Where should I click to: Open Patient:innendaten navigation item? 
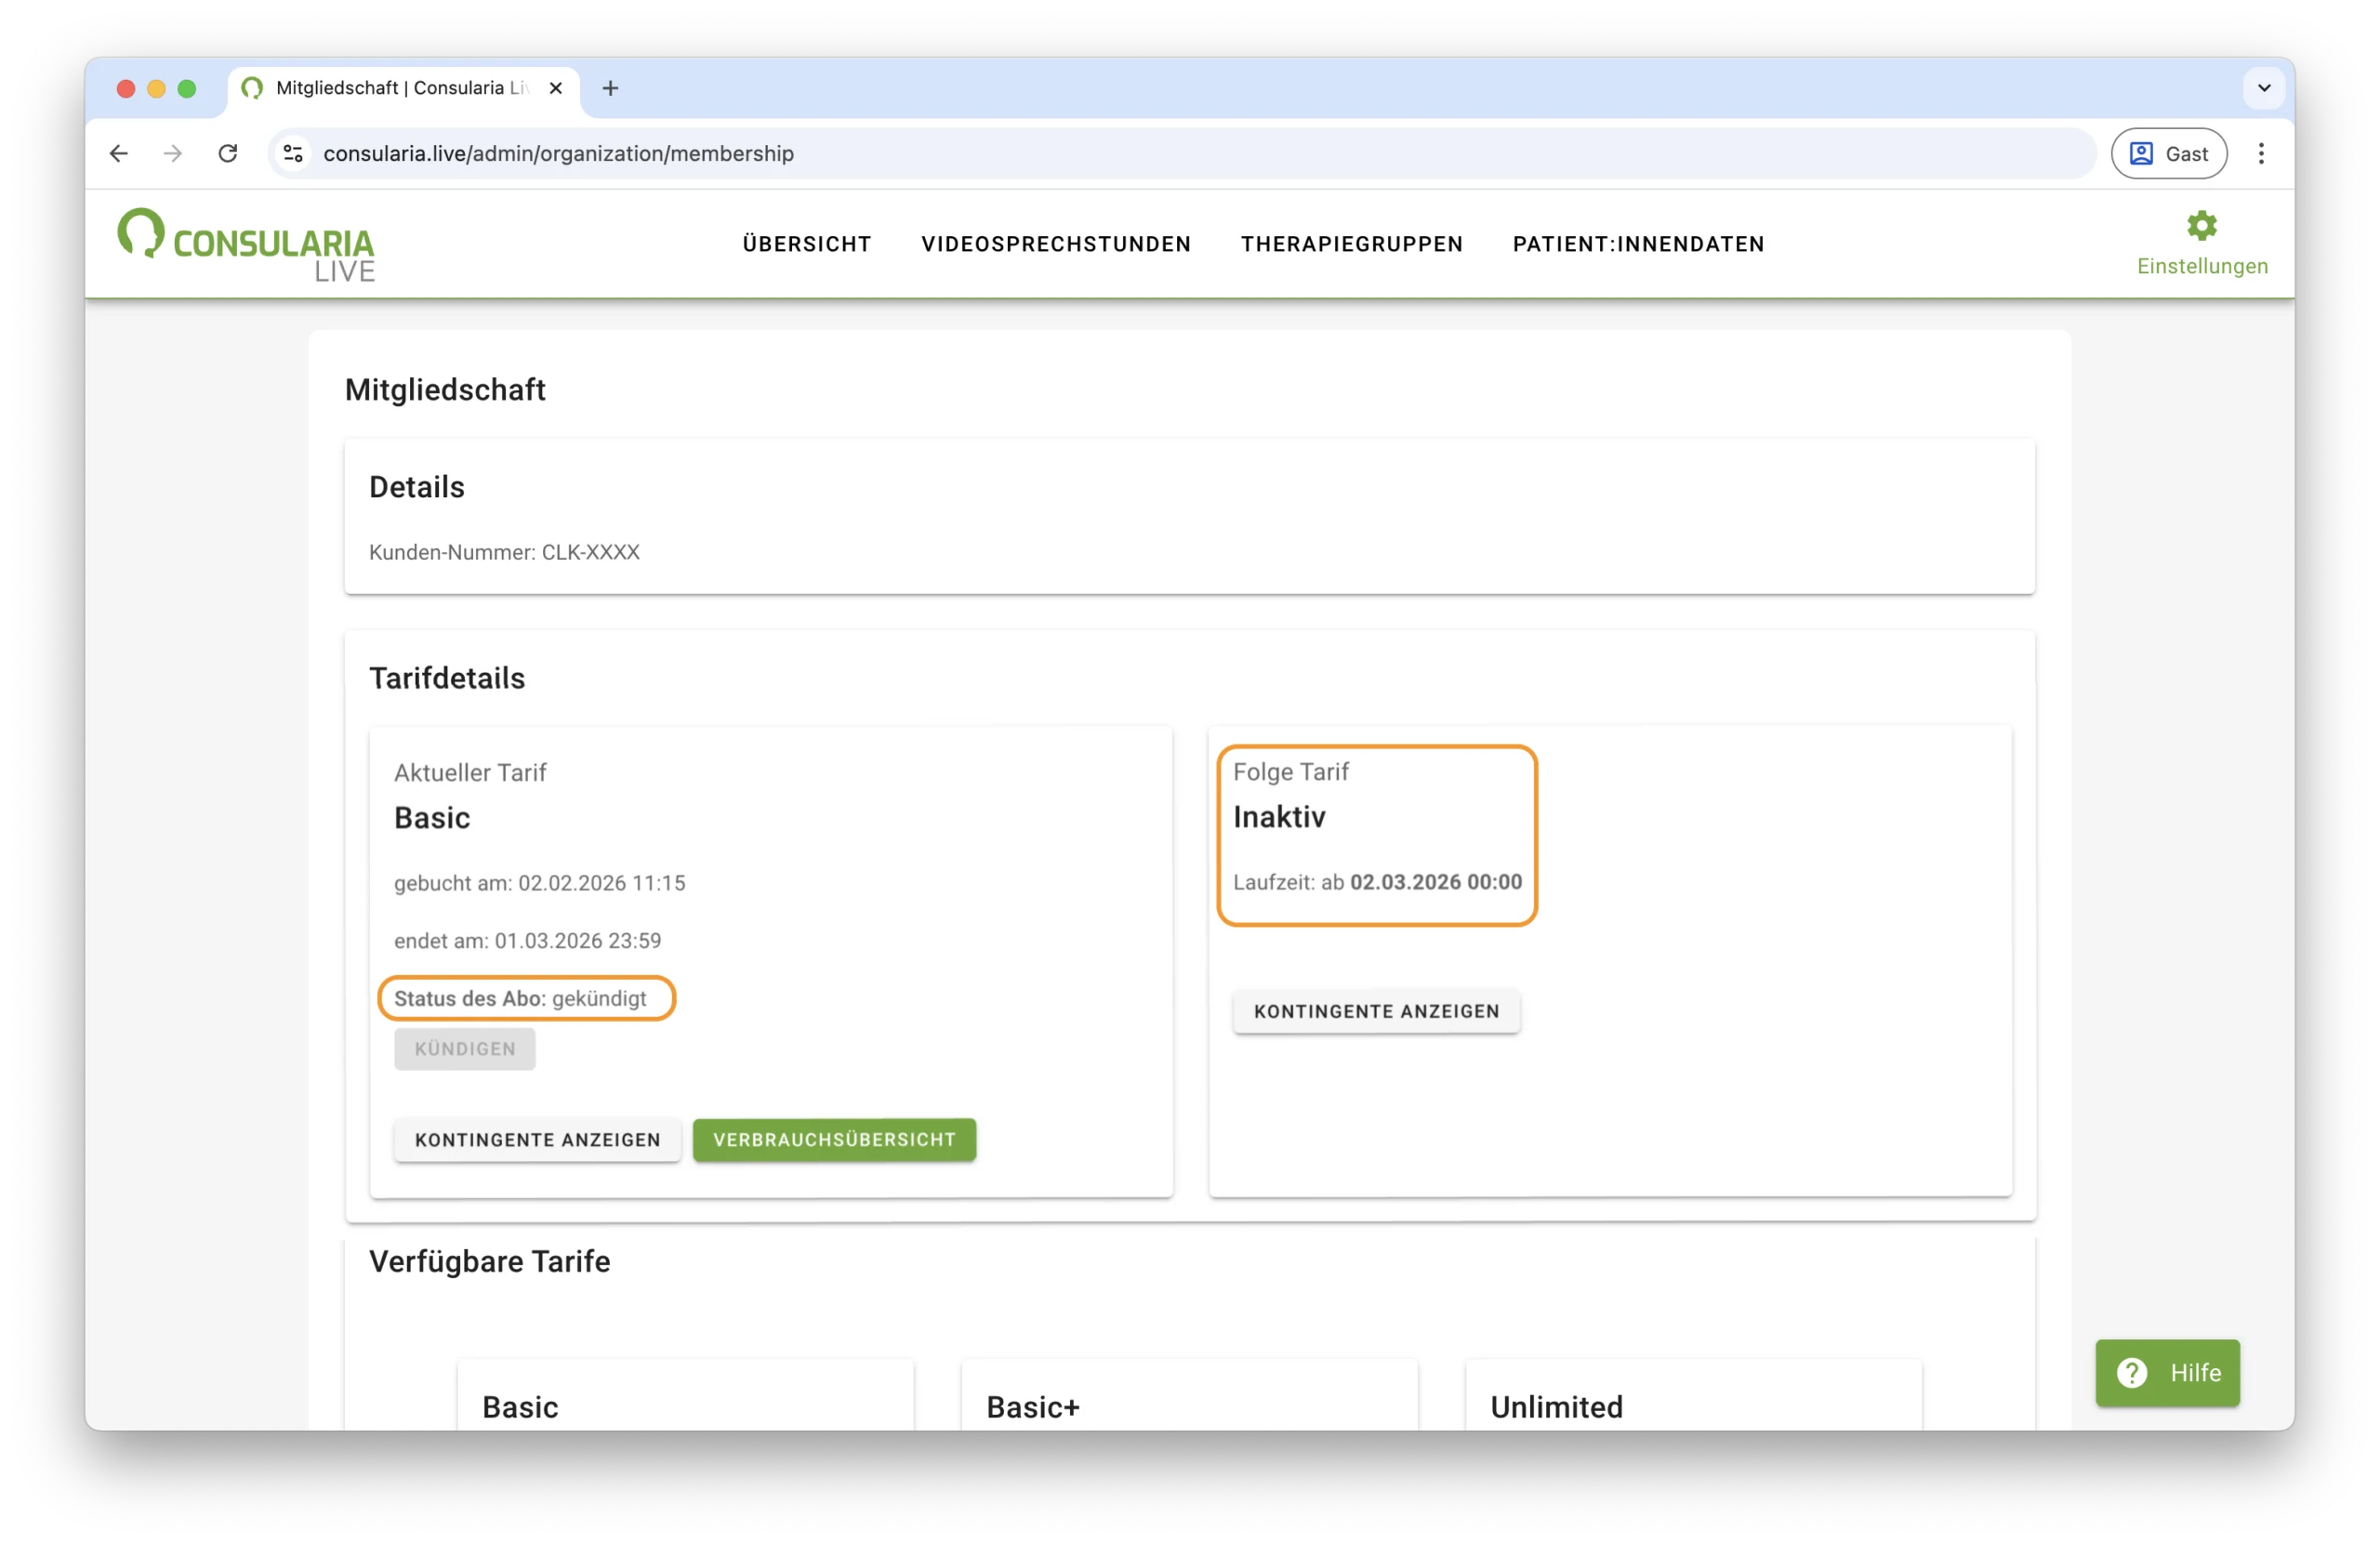point(1638,244)
